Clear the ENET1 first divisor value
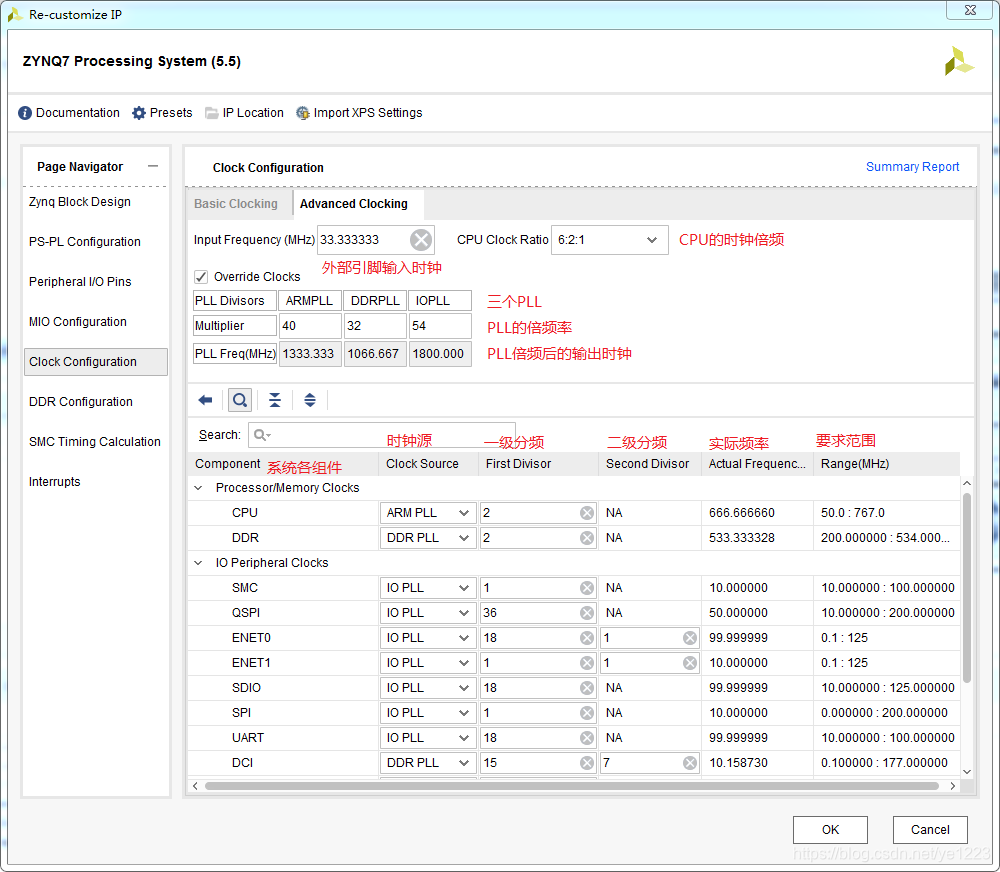This screenshot has width=1000, height=872. (x=587, y=663)
